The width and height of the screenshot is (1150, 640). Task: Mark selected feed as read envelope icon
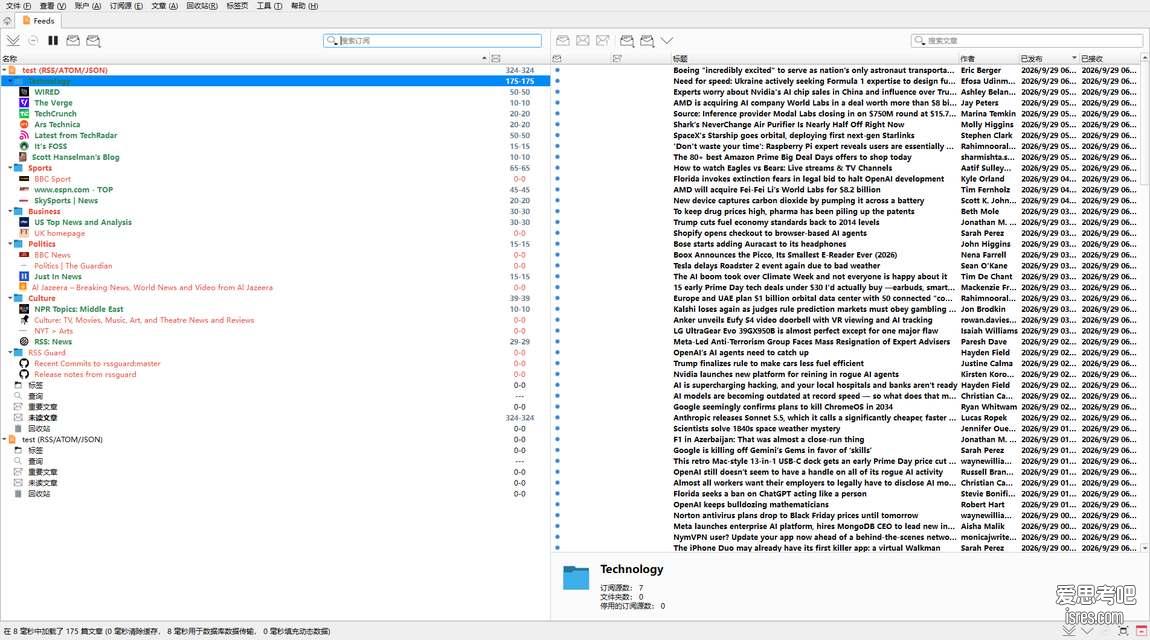[73, 40]
